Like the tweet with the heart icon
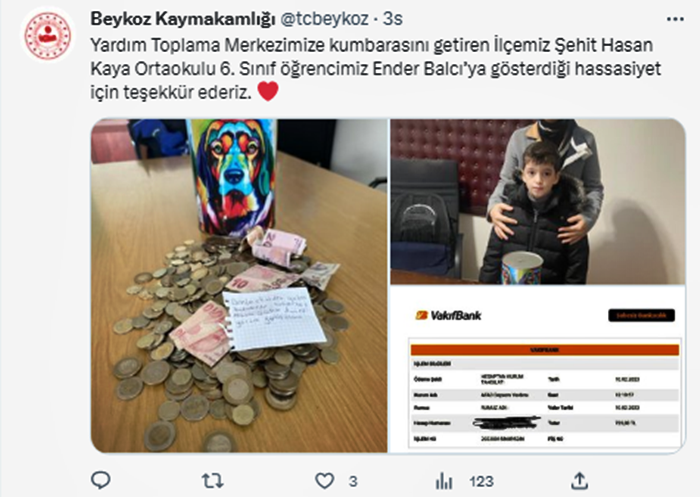 click(x=325, y=481)
